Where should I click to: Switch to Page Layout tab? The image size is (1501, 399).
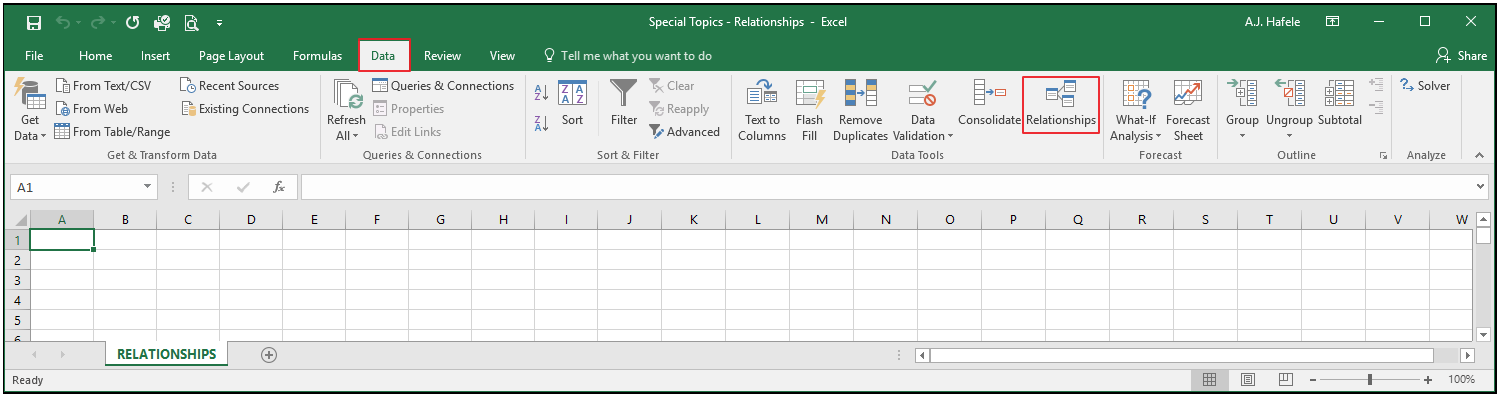pyautogui.click(x=231, y=56)
